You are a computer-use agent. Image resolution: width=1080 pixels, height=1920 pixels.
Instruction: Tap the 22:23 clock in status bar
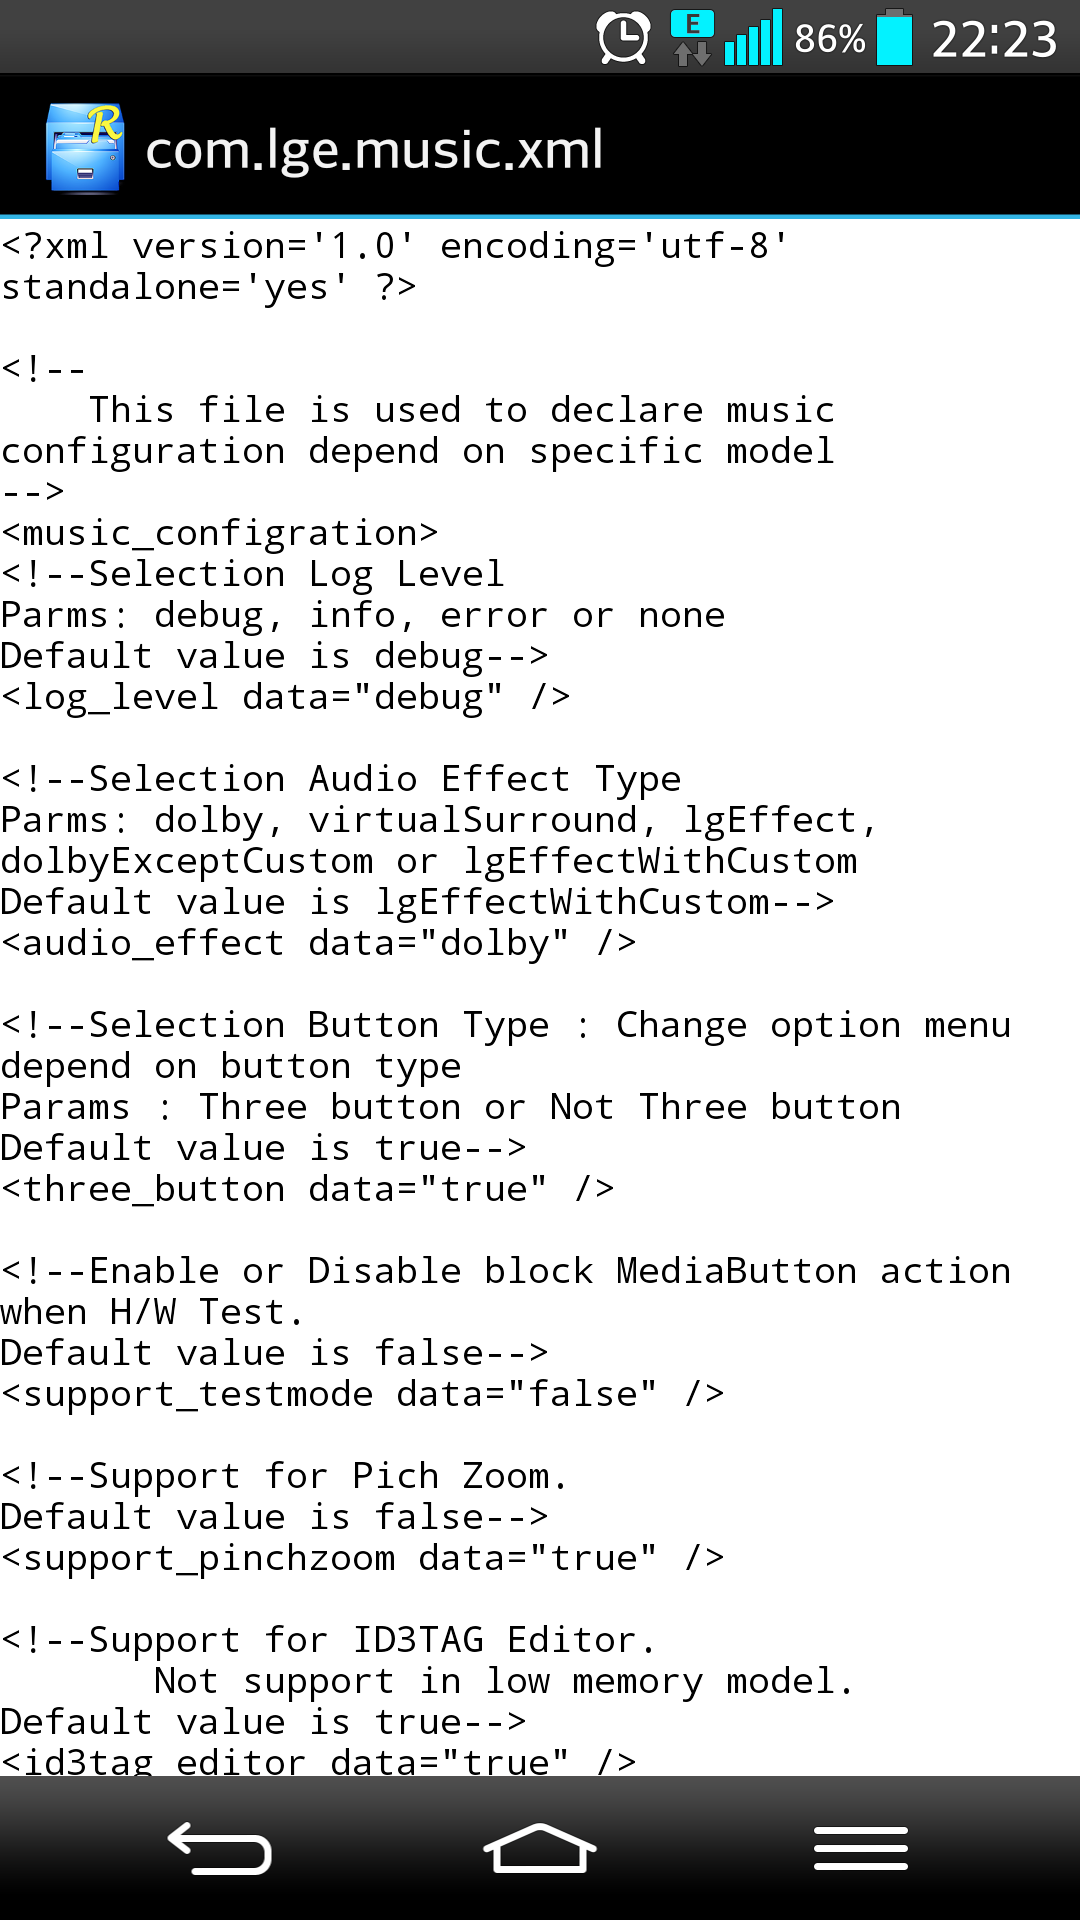[x=994, y=40]
